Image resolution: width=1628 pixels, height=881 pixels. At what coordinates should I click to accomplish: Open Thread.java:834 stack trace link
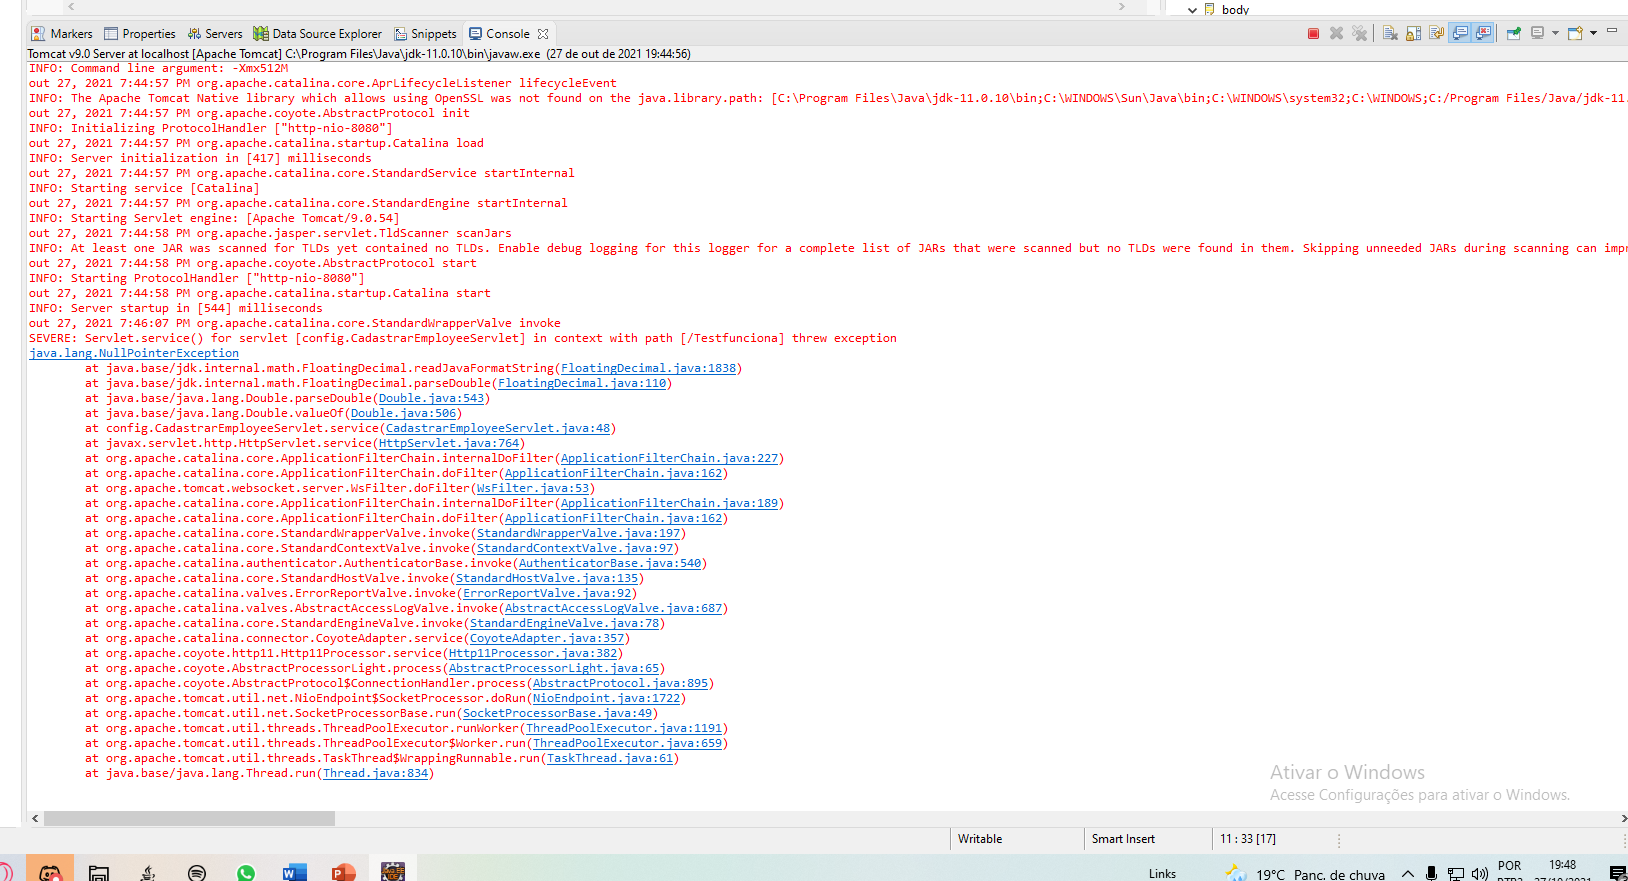375,773
